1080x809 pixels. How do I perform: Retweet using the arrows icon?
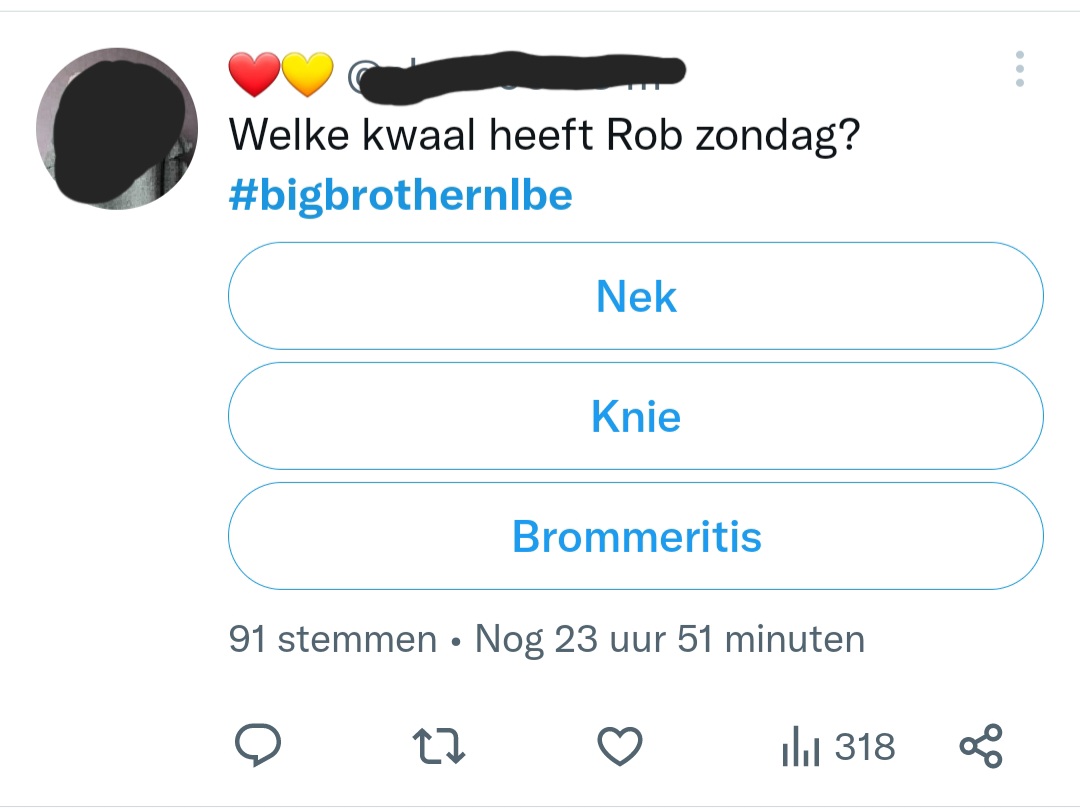coord(439,746)
